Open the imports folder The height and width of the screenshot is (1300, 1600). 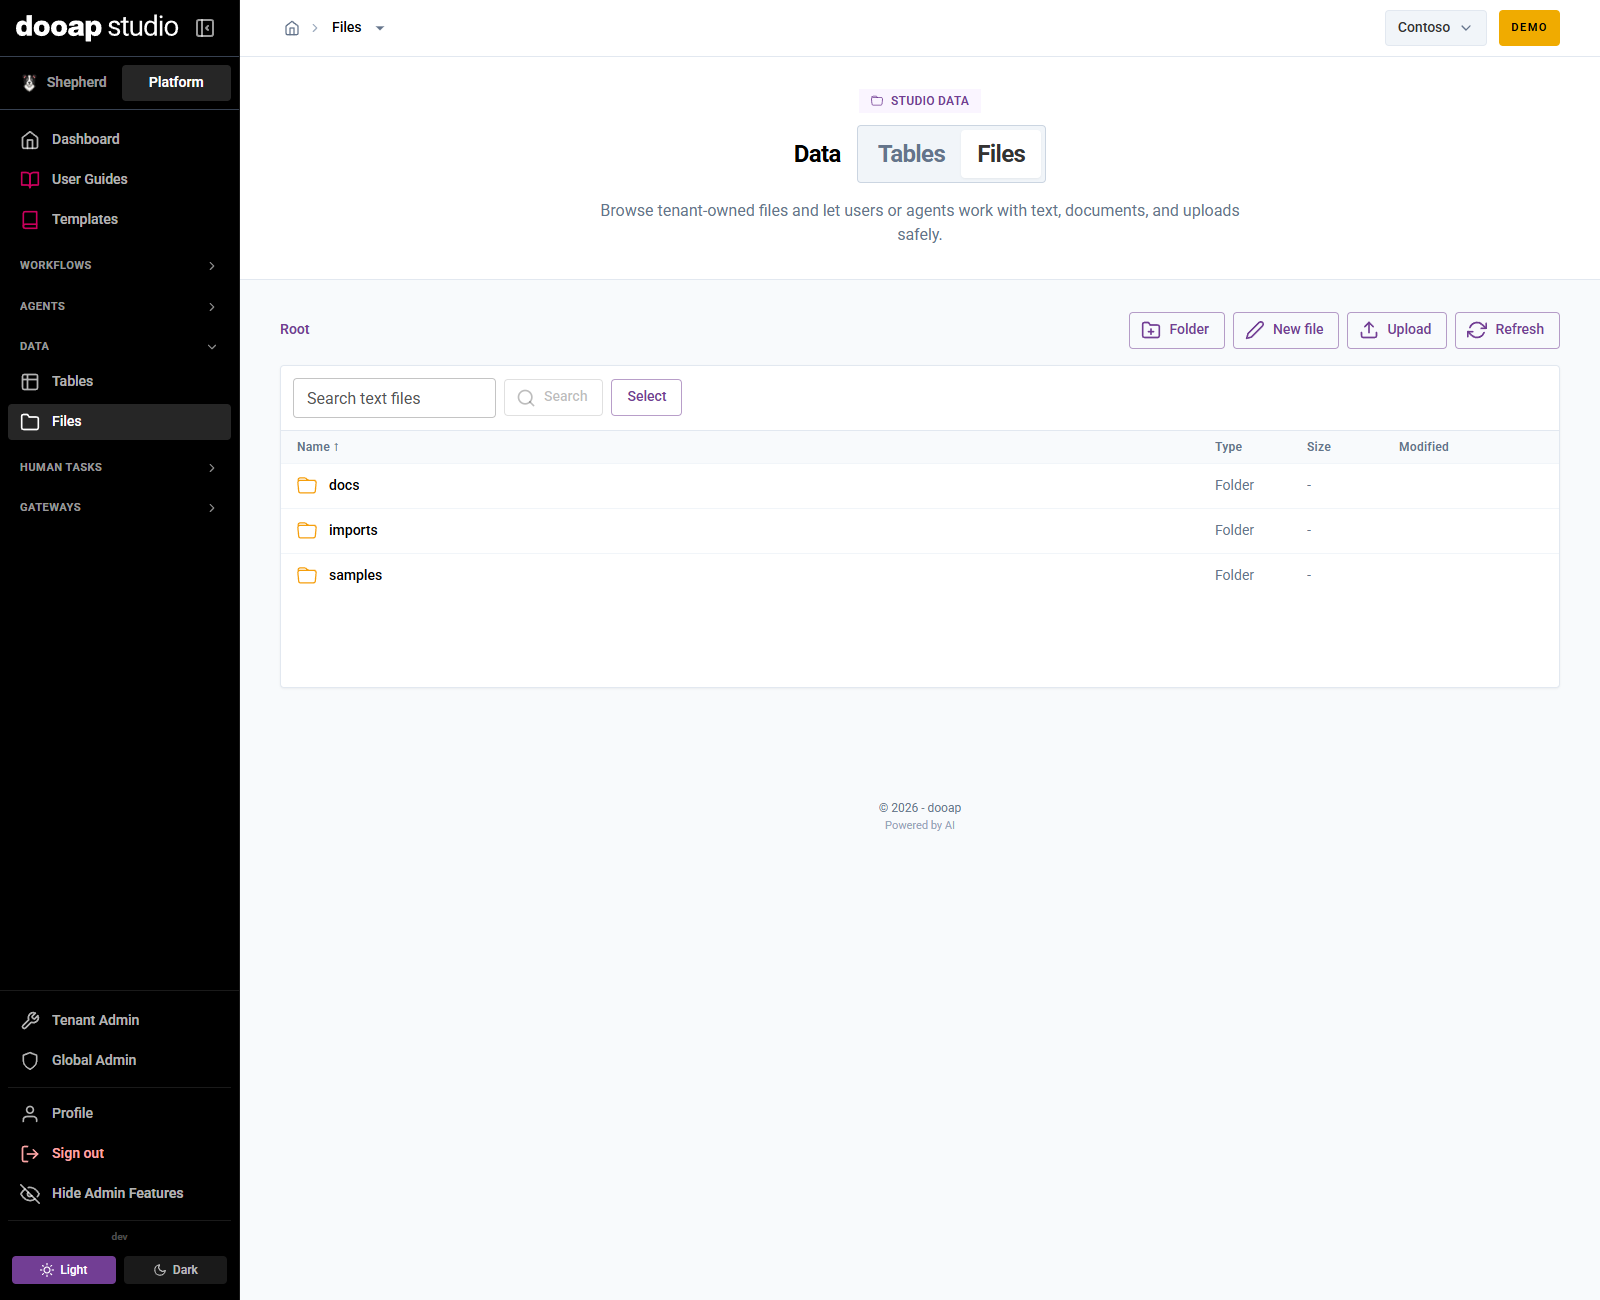click(x=919, y=530)
